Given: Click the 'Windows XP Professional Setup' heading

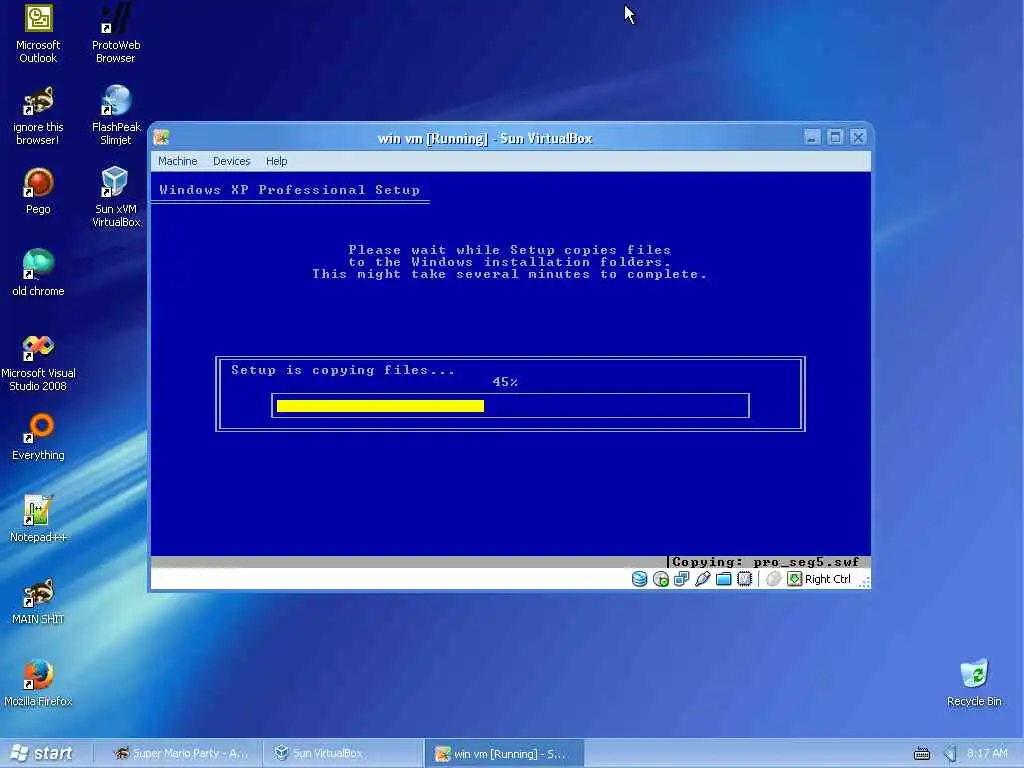Looking at the screenshot, I should pos(289,190).
